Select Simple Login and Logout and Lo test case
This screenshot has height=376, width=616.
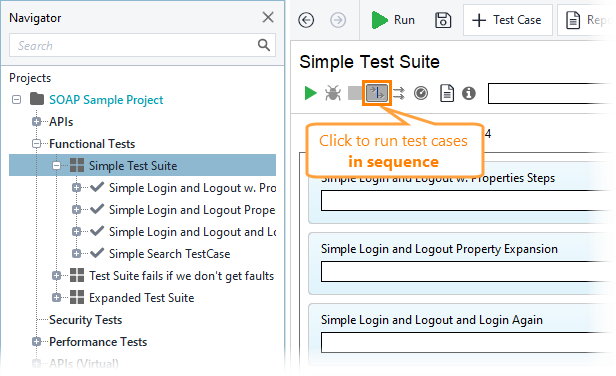tap(192, 232)
